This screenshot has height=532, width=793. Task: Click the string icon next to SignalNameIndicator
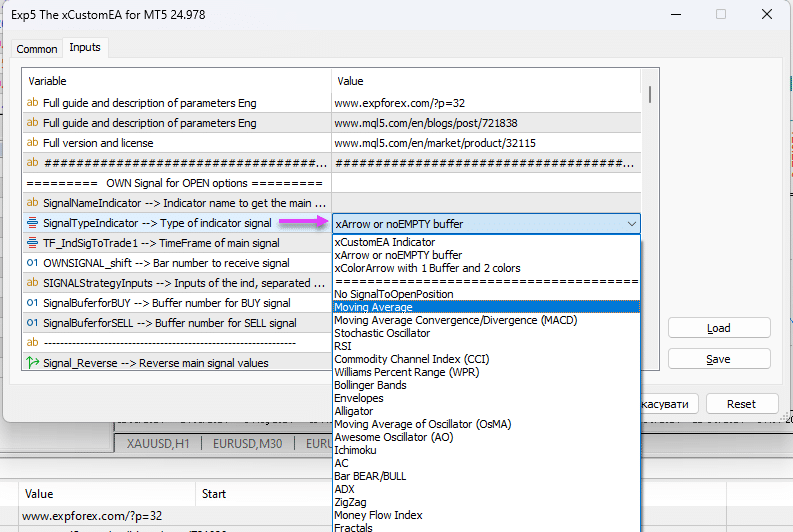pyautogui.click(x=33, y=203)
